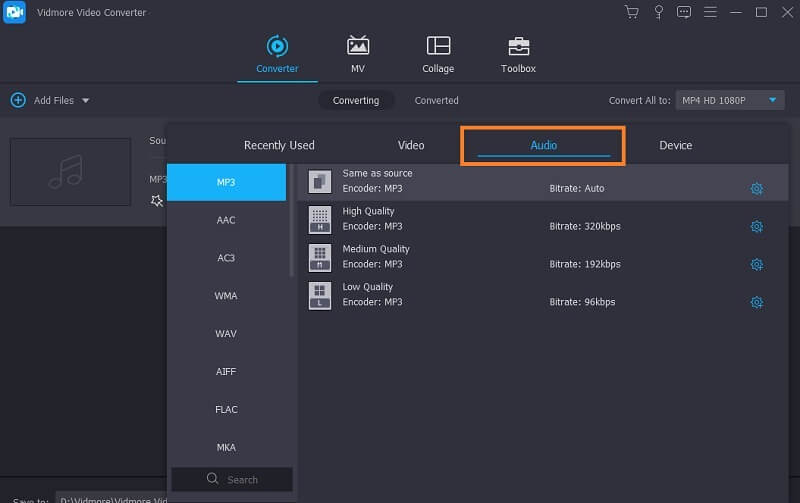Expand the Convert All to dropdown
The image size is (800, 503).
772,100
